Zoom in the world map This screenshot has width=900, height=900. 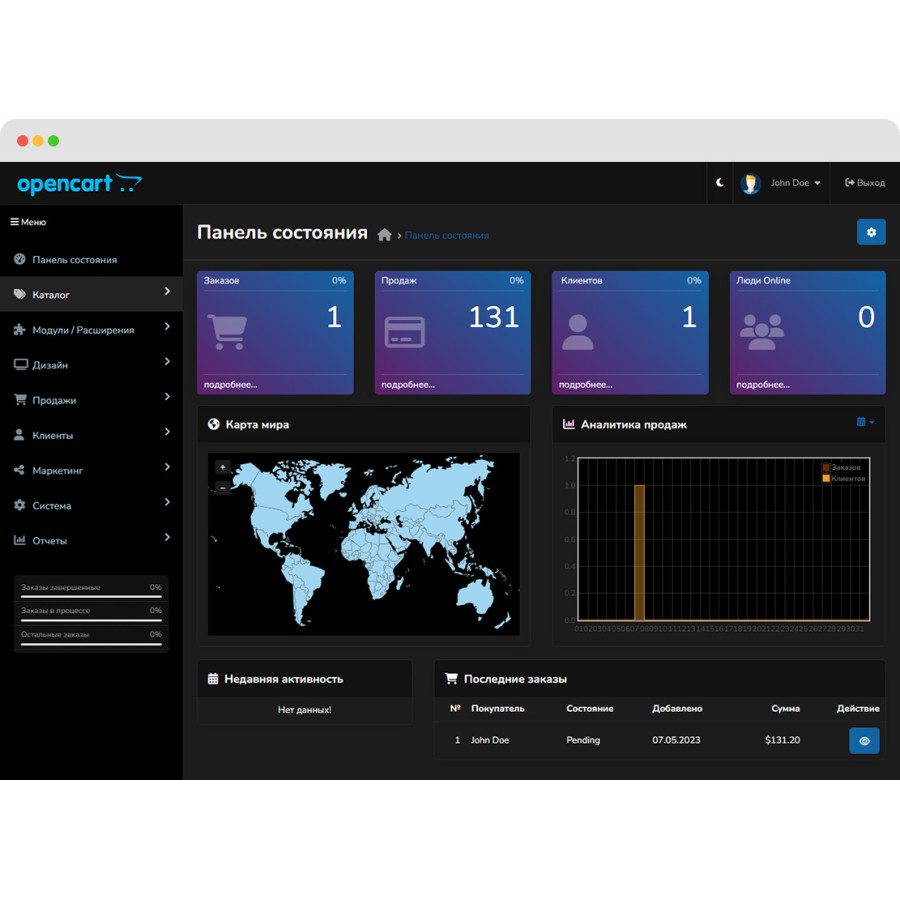coord(223,467)
